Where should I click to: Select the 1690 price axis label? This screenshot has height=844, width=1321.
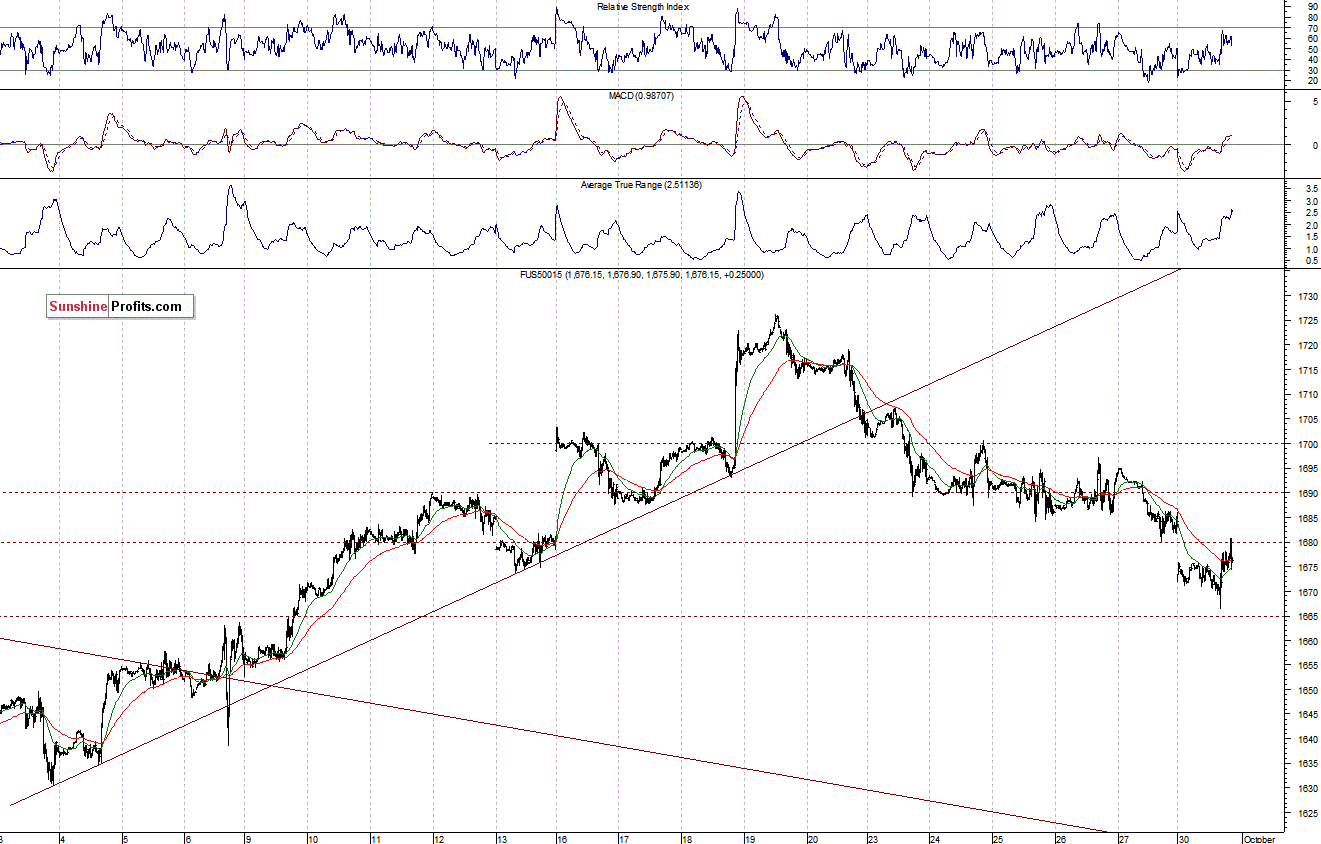click(x=1307, y=494)
